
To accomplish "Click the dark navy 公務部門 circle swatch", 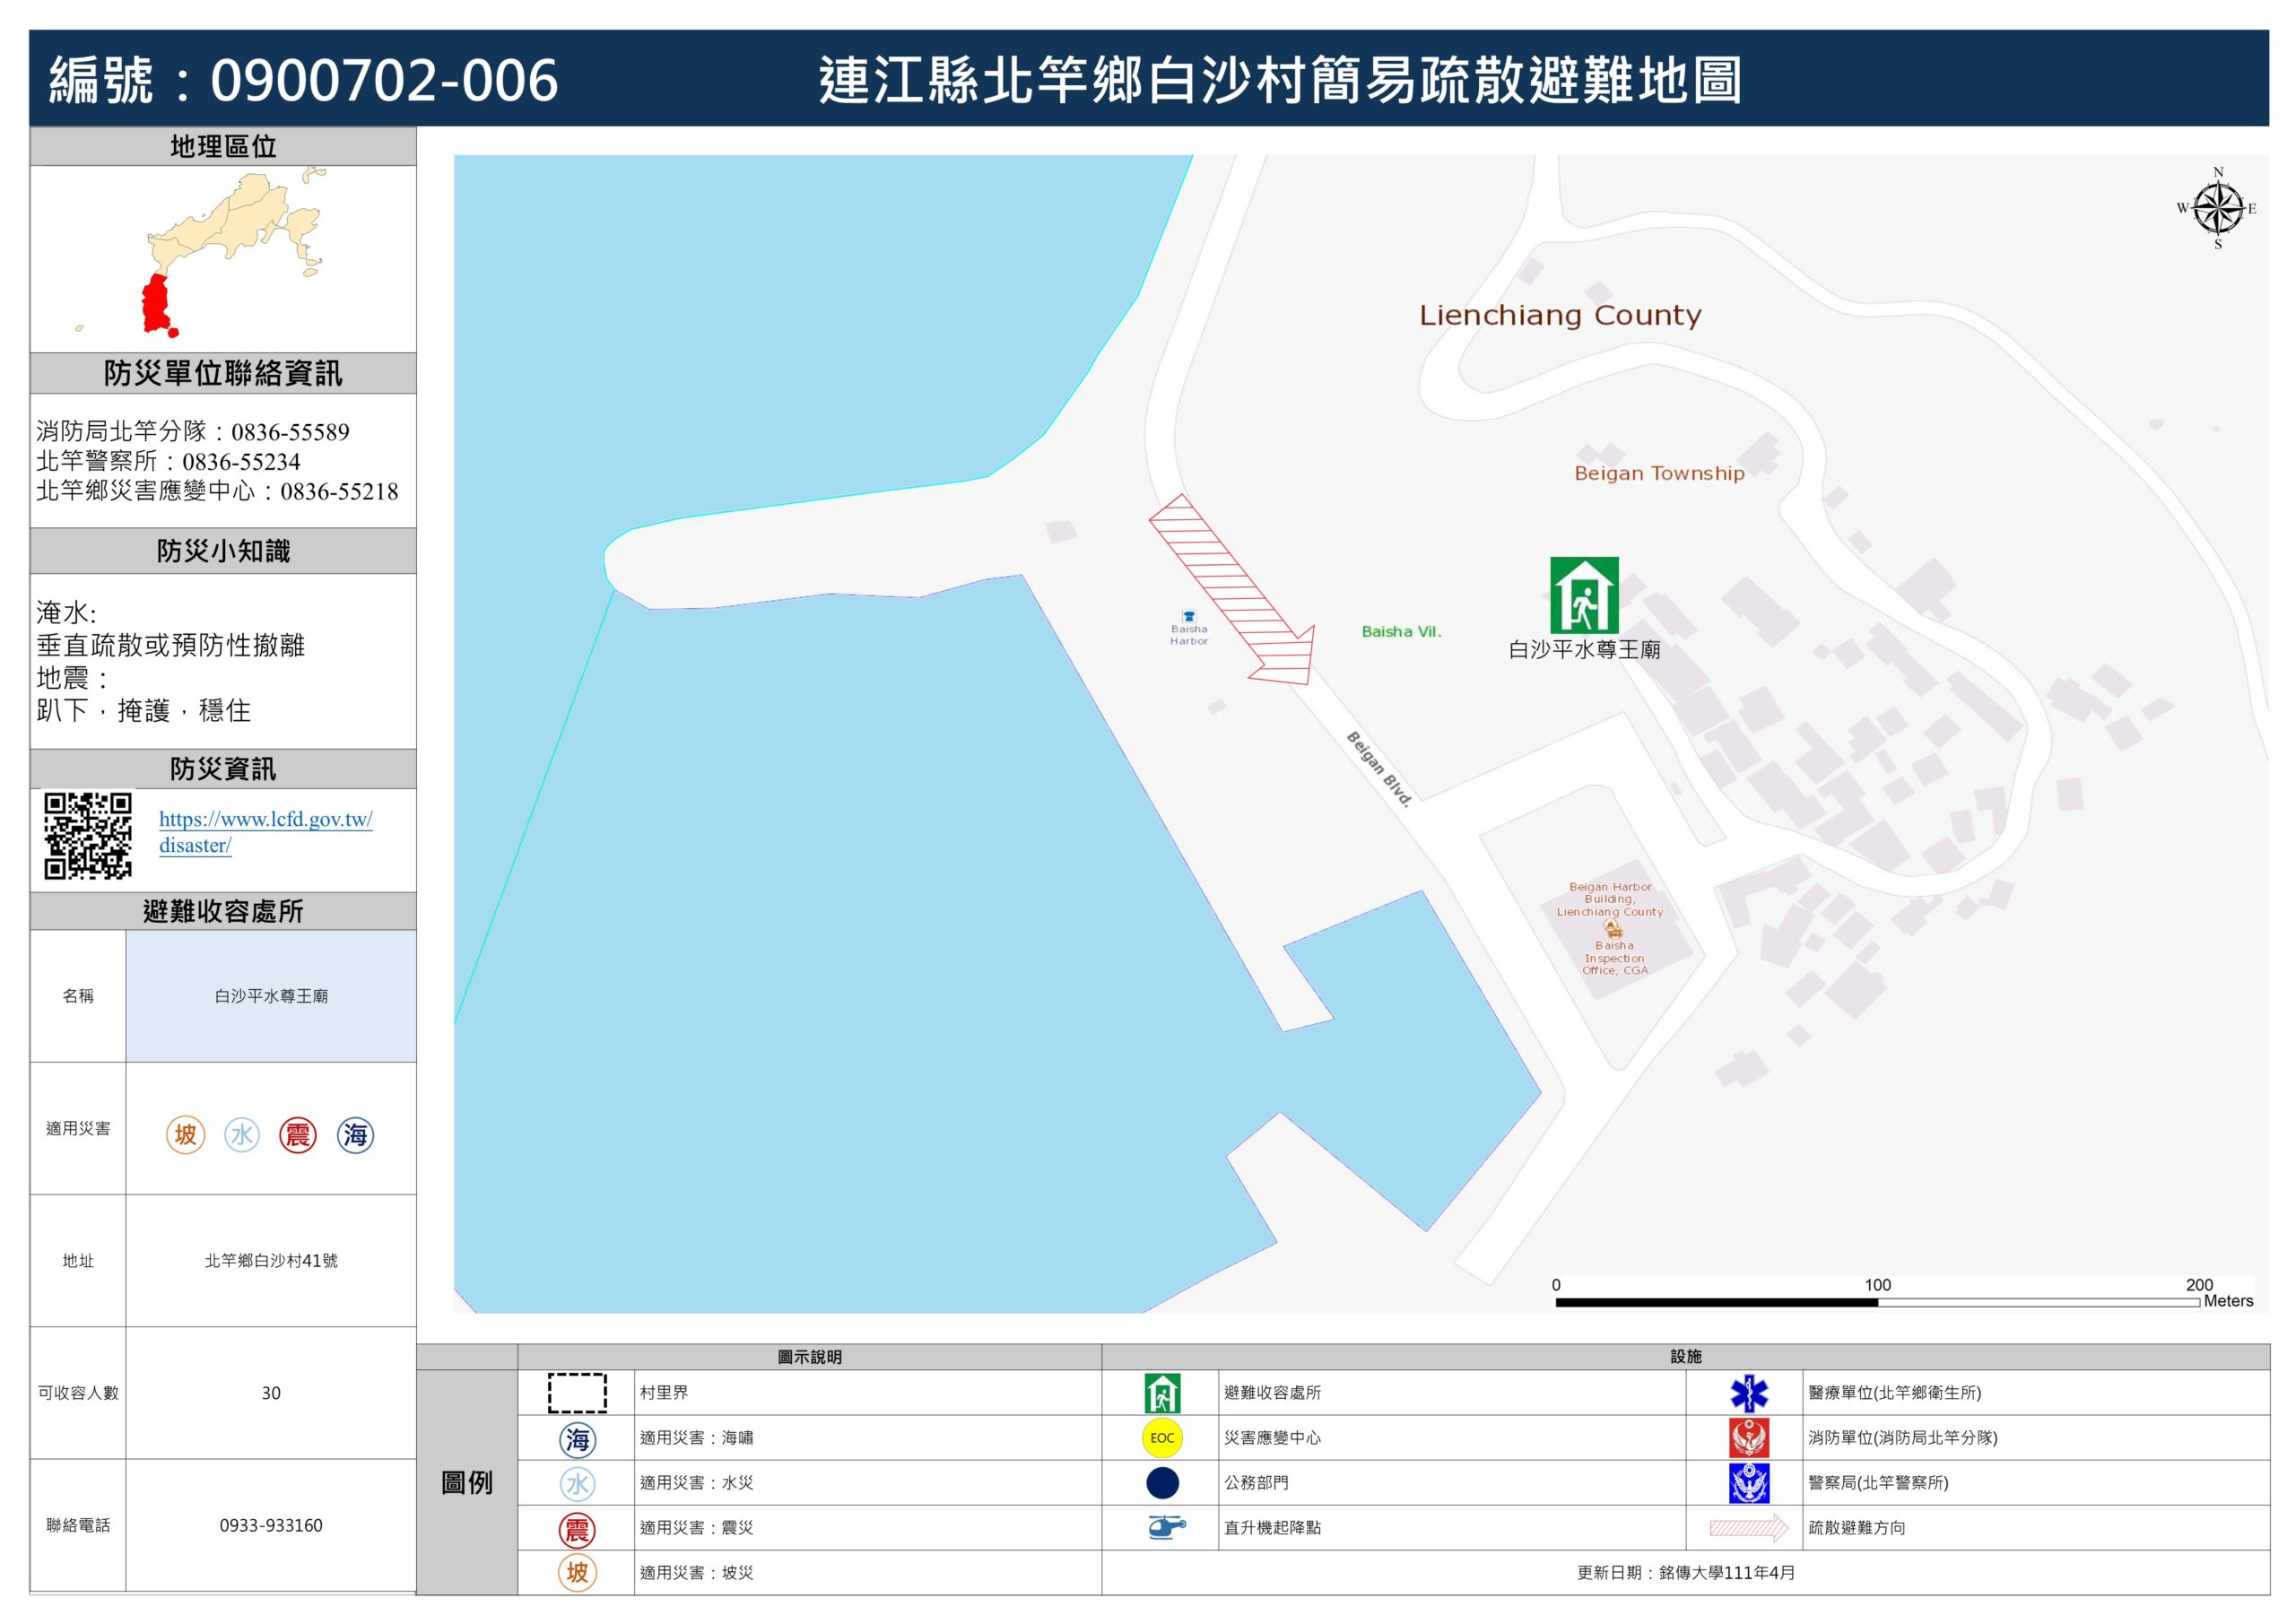I will point(1162,1482).
